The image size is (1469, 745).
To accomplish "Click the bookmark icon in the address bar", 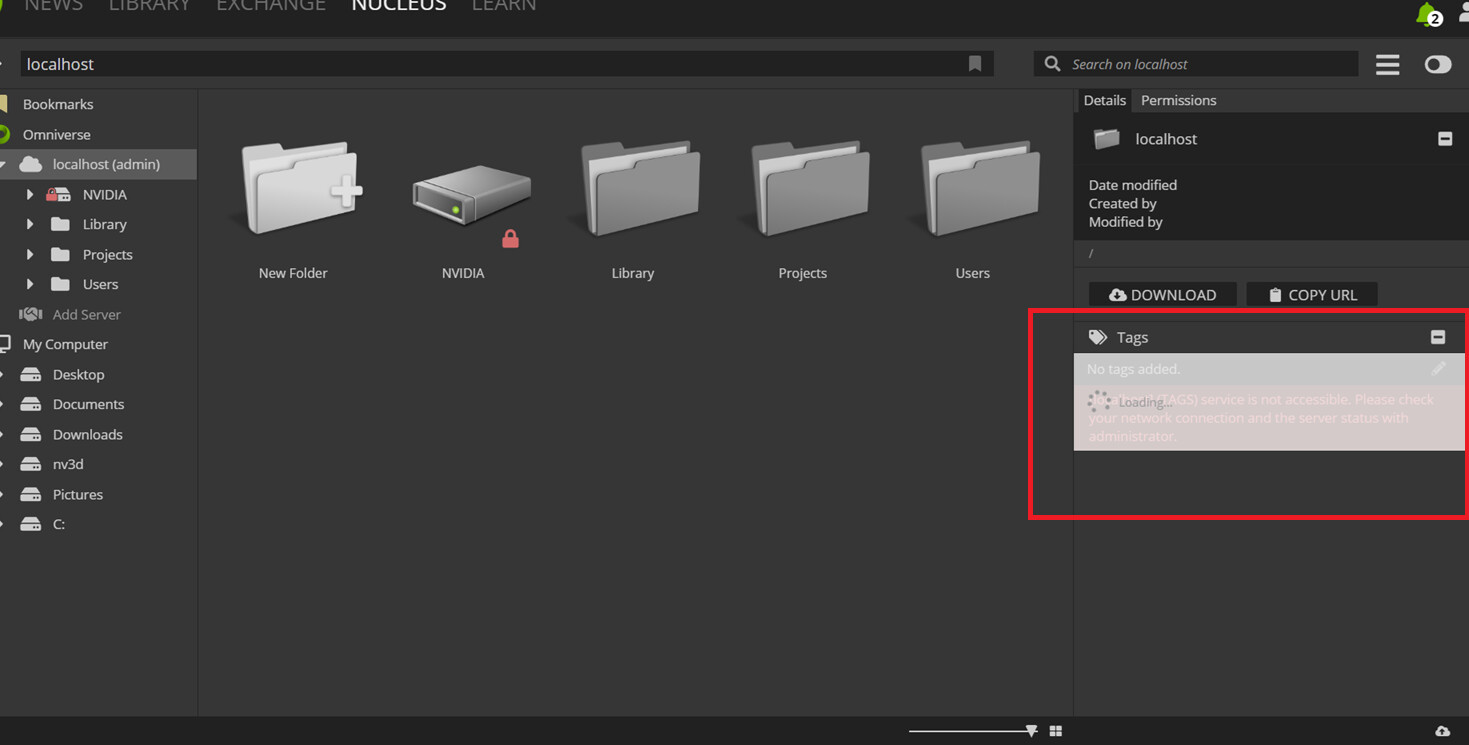I will [x=975, y=63].
